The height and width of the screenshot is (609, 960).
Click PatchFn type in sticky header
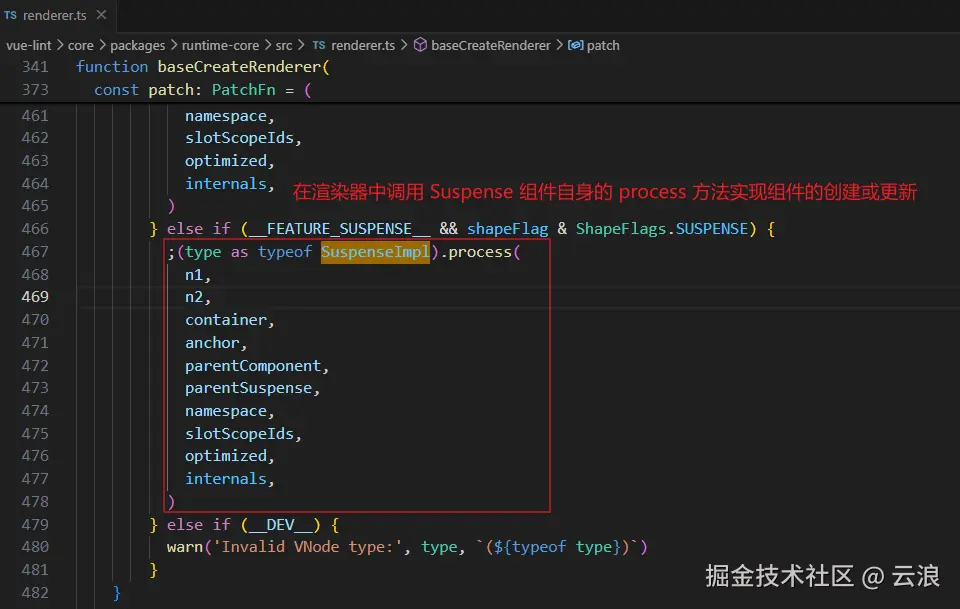(244, 90)
